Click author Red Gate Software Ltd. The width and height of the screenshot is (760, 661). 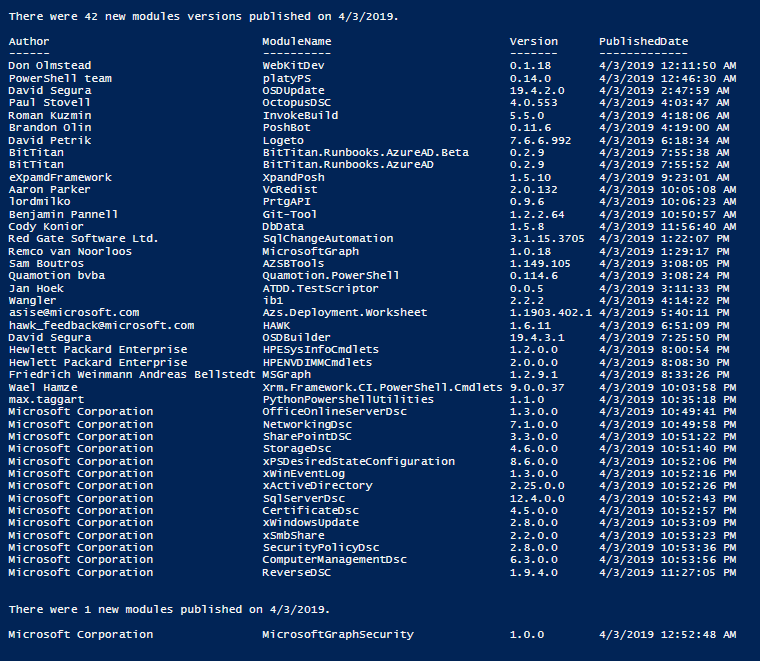[83, 238]
